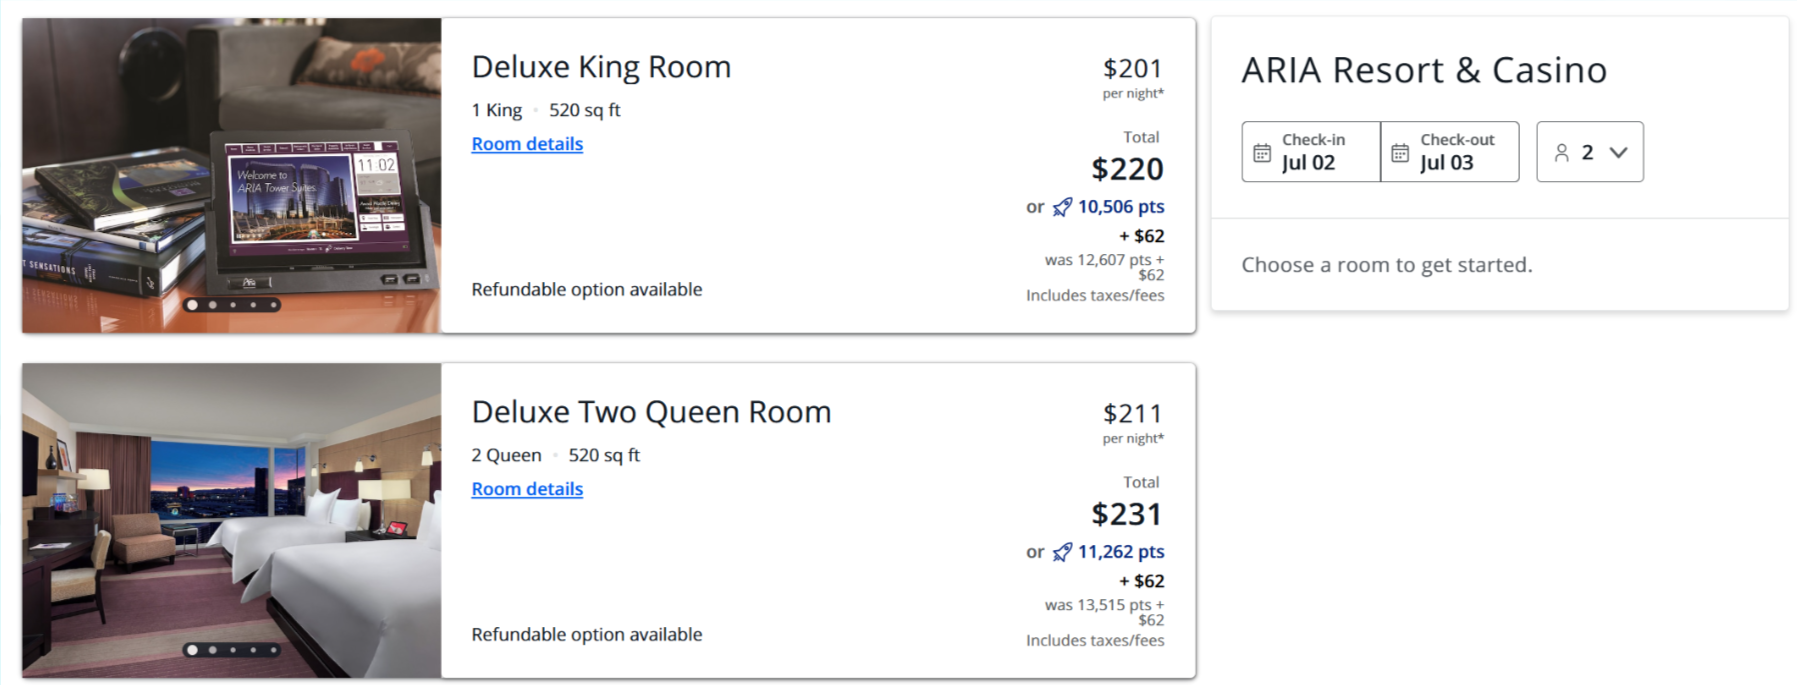The image size is (1797, 685).
Task: Open Room details for Deluxe King Room
Action: tap(527, 144)
